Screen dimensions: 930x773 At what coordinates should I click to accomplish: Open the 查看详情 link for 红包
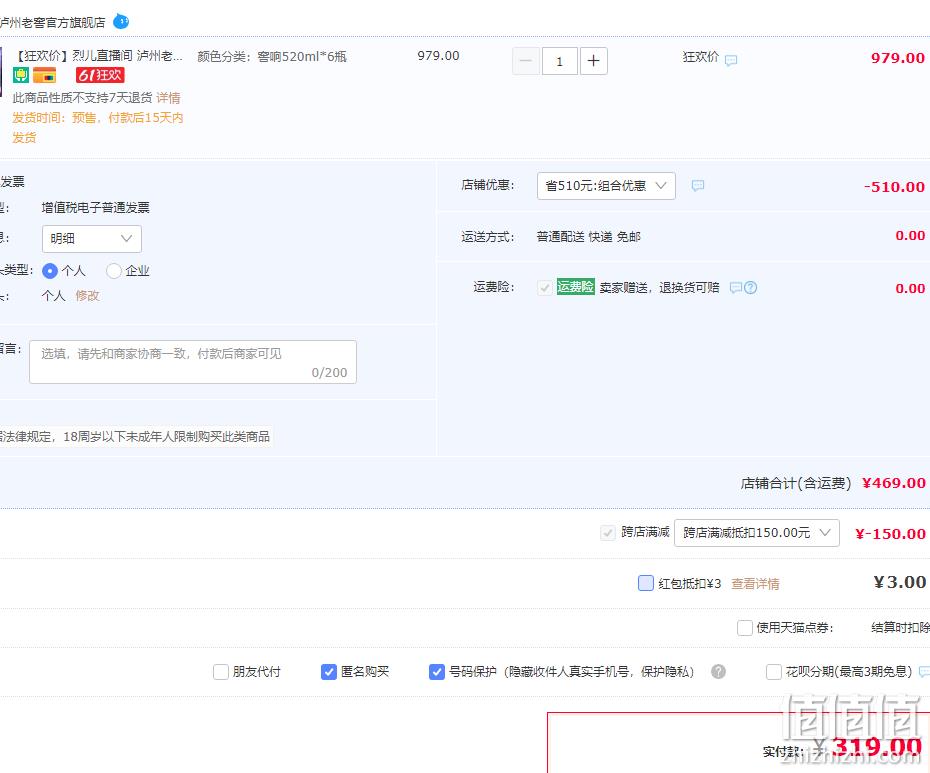click(x=755, y=584)
